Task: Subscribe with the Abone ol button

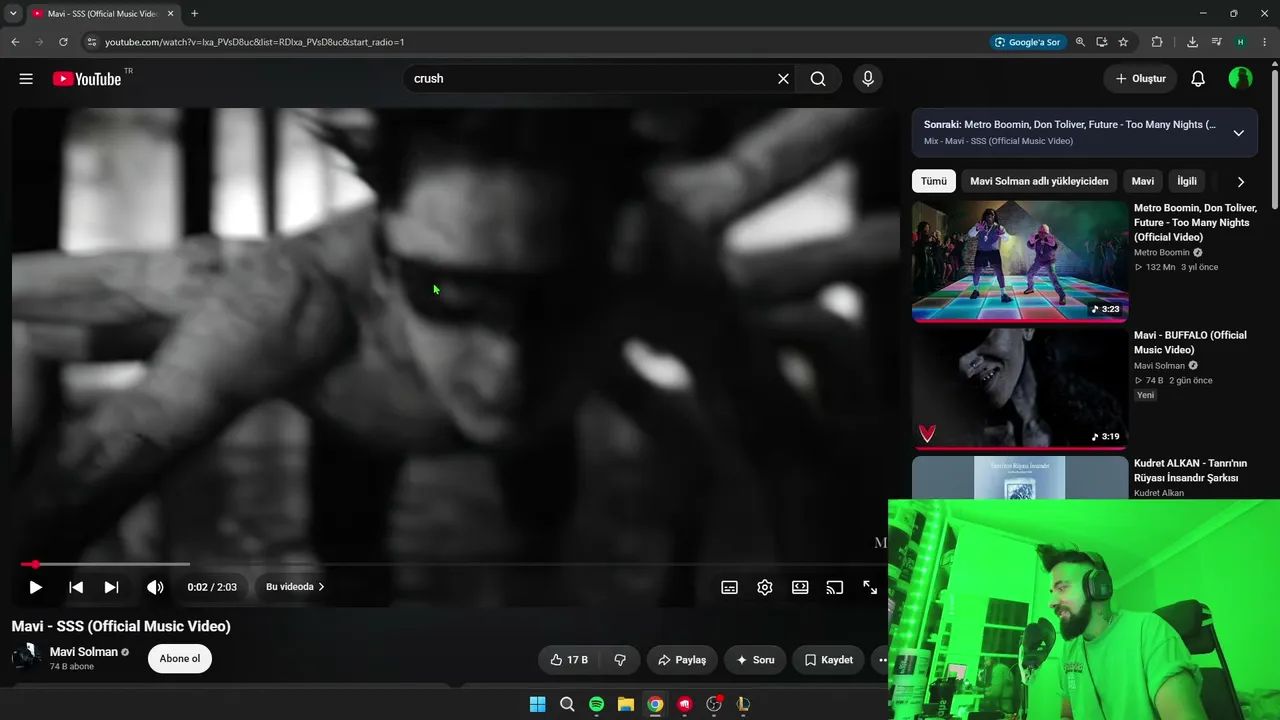Action: 180,659
